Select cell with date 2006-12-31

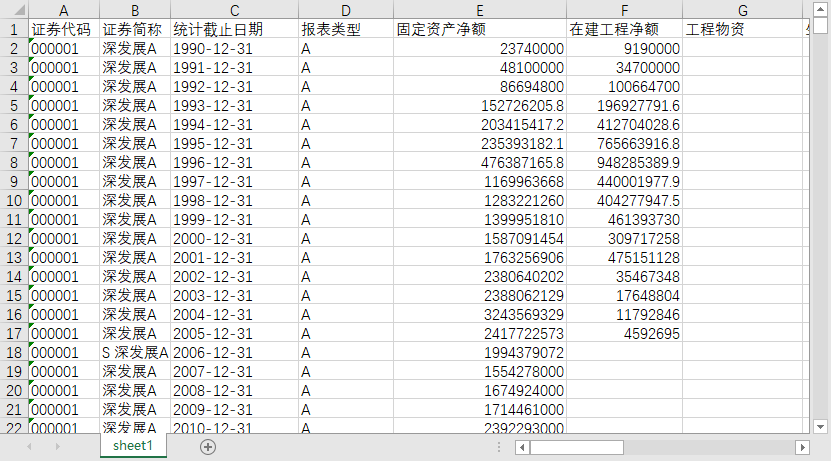(x=234, y=352)
